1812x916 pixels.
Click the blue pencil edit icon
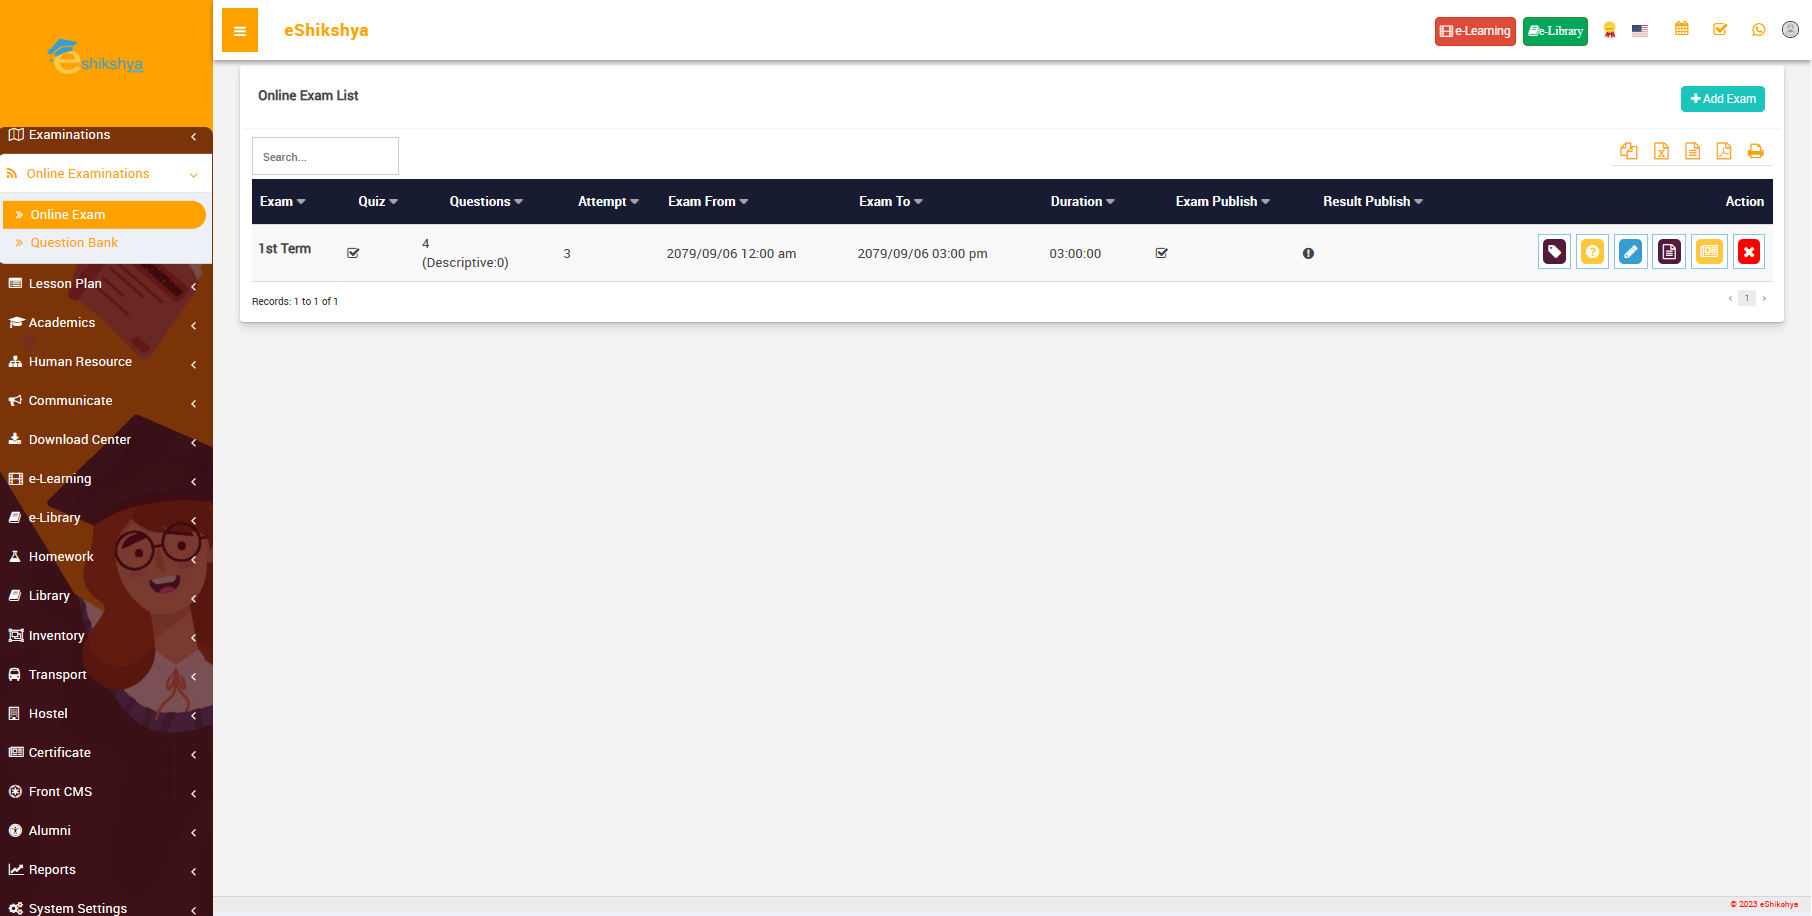(1630, 252)
